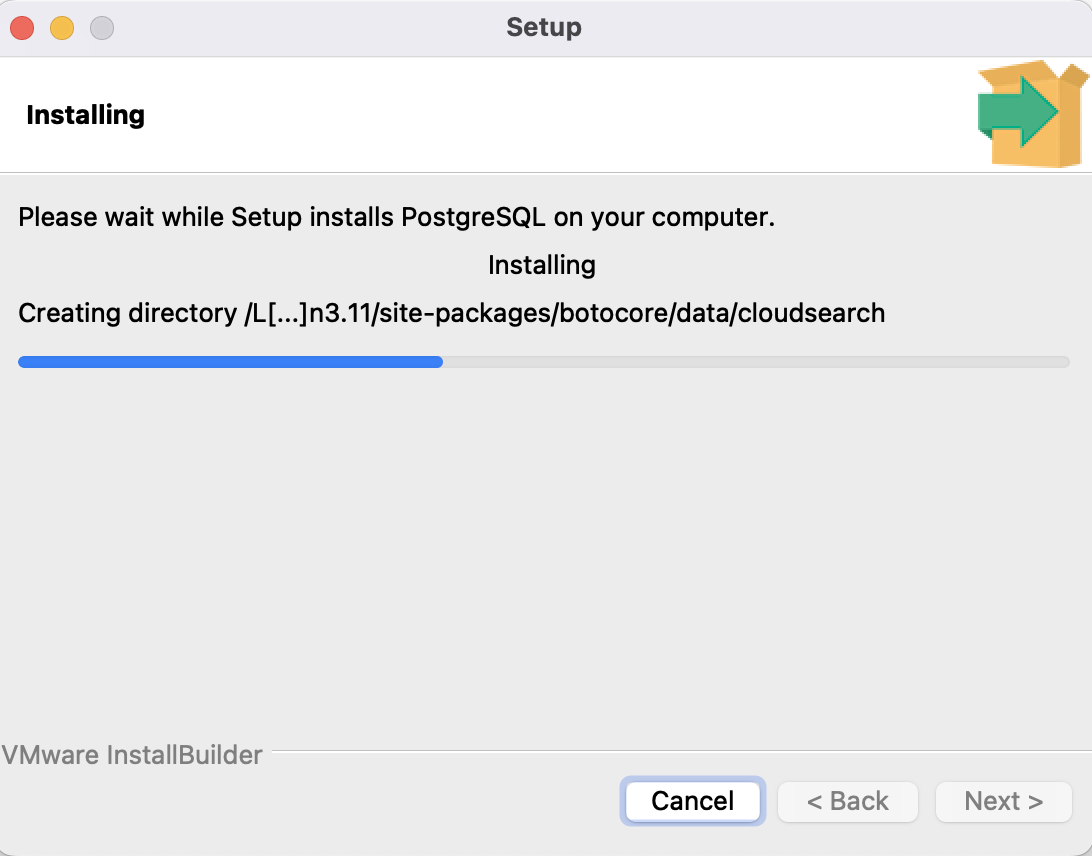Click the installer box arrow icon
This screenshot has width=1092, height=856.
click(x=1033, y=114)
